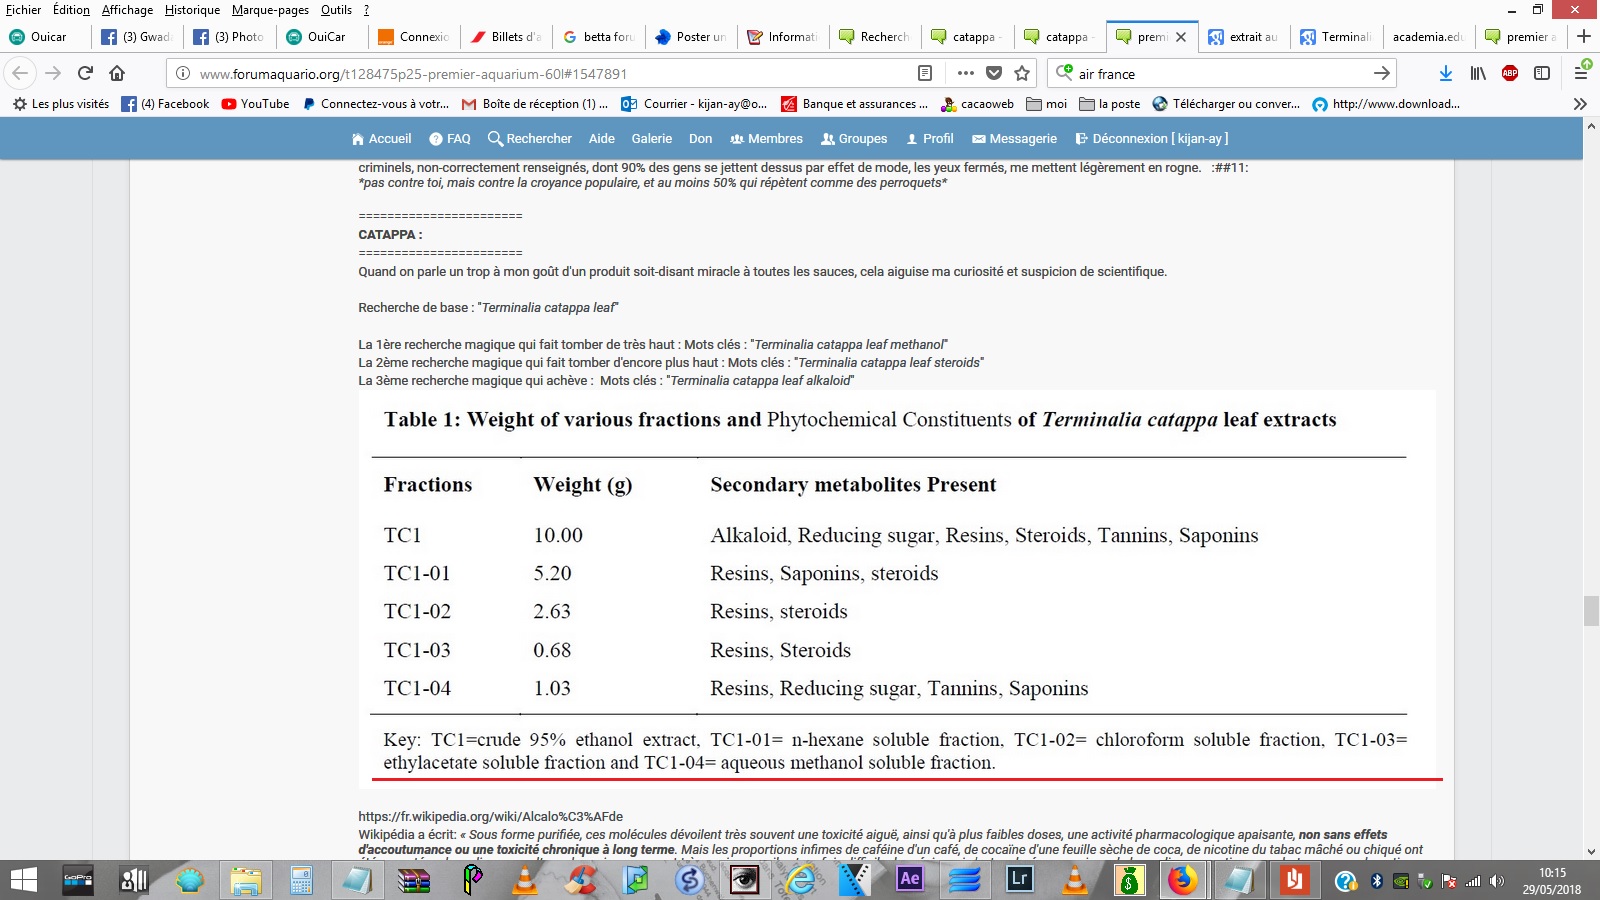This screenshot has width=1600, height=900.
Task: Open the Fichier menu
Action: click(24, 10)
